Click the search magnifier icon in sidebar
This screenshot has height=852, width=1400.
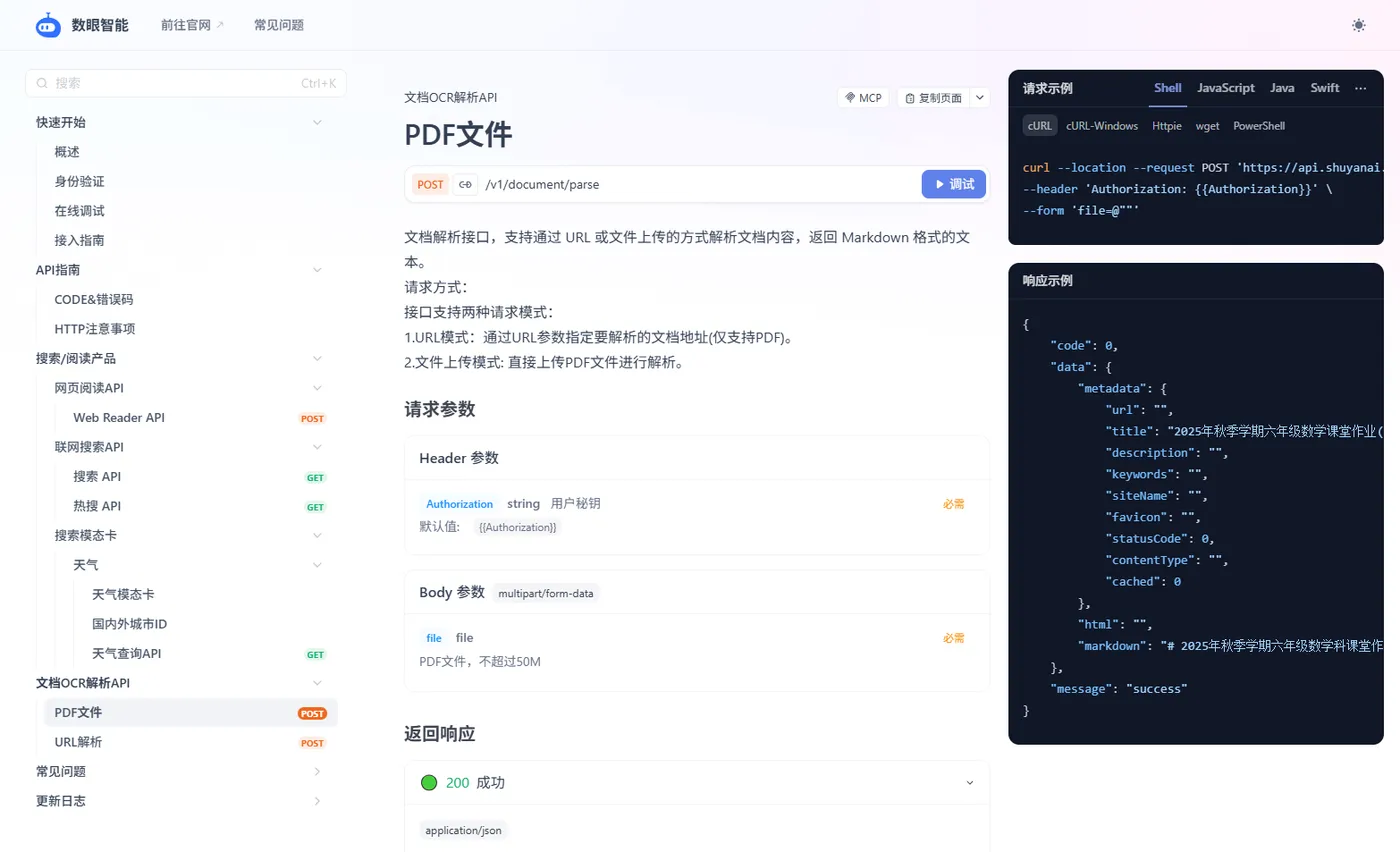tap(41, 82)
